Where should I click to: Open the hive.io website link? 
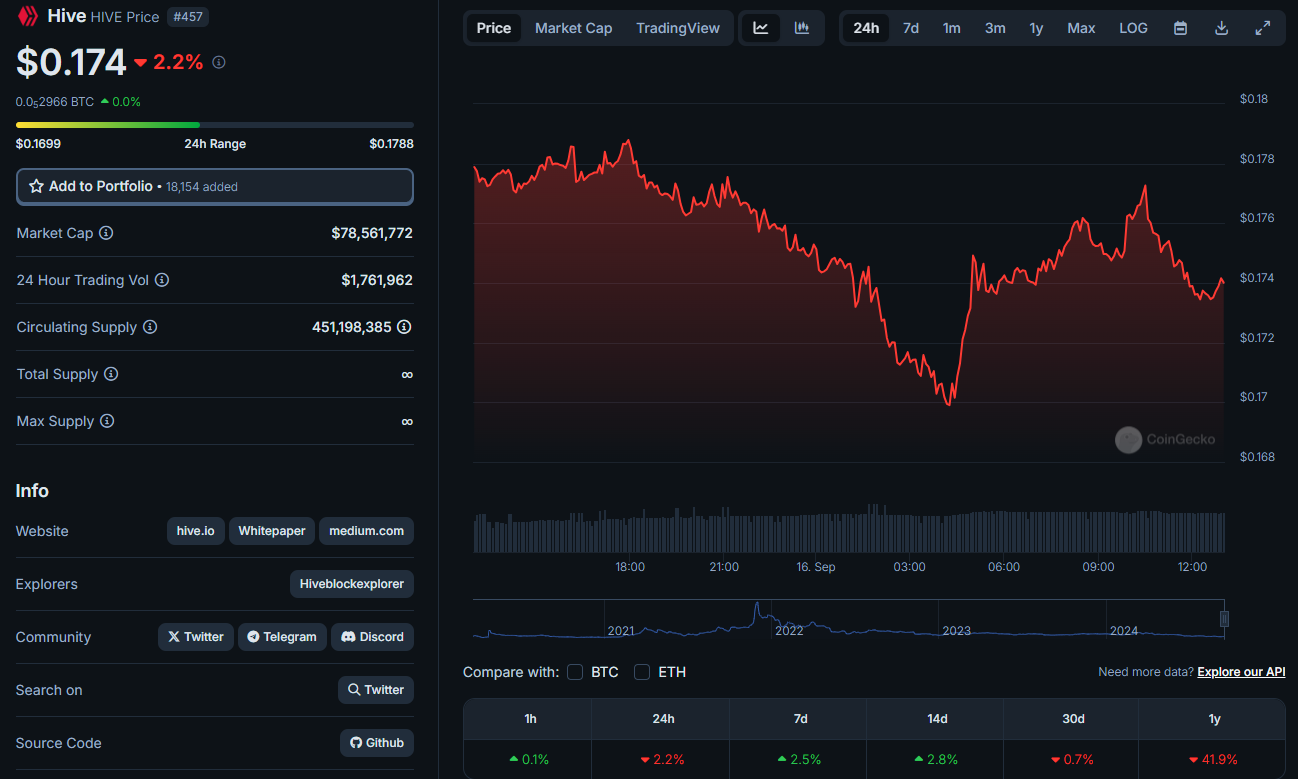(x=196, y=531)
